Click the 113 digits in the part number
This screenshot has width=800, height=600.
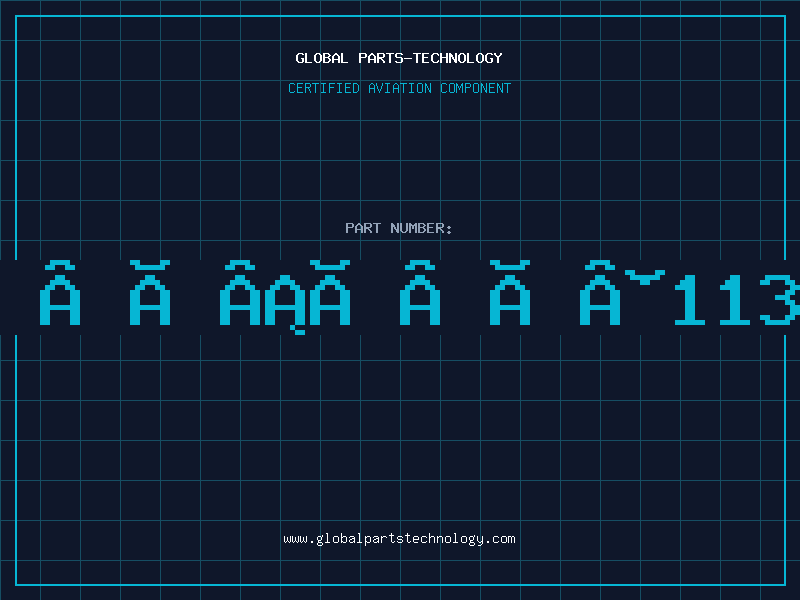tap(737, 299)
